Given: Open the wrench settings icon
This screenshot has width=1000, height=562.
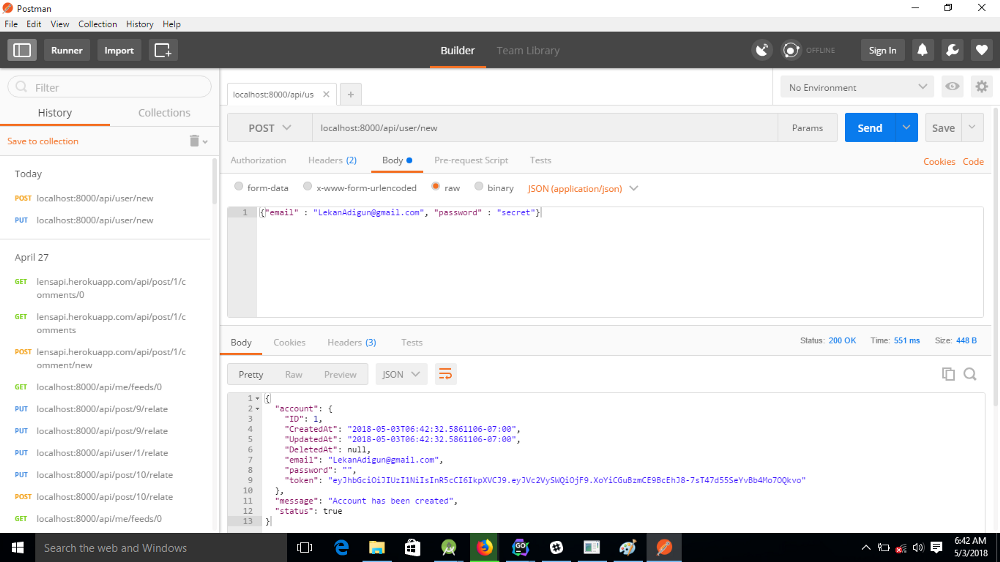Looking at the screenshot, I should [952, 50].
